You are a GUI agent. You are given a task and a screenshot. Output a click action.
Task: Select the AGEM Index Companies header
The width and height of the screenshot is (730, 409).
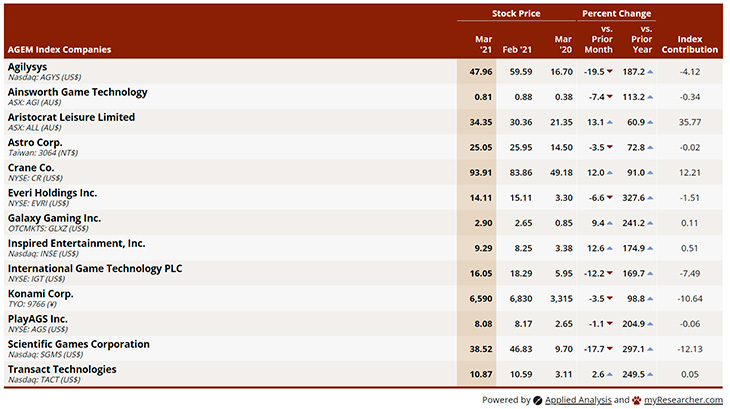59,49
